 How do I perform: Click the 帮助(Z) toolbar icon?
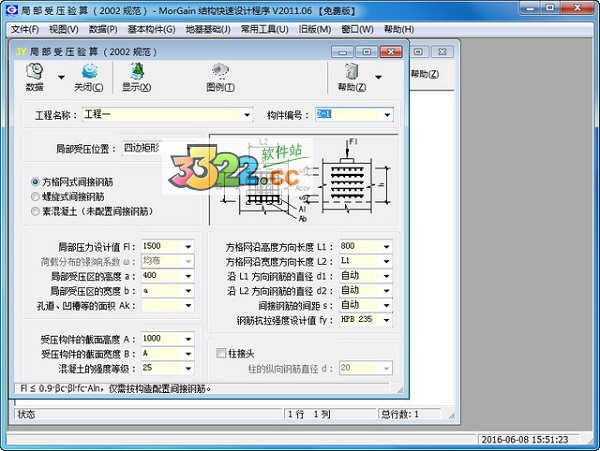(x=352, y=77)
